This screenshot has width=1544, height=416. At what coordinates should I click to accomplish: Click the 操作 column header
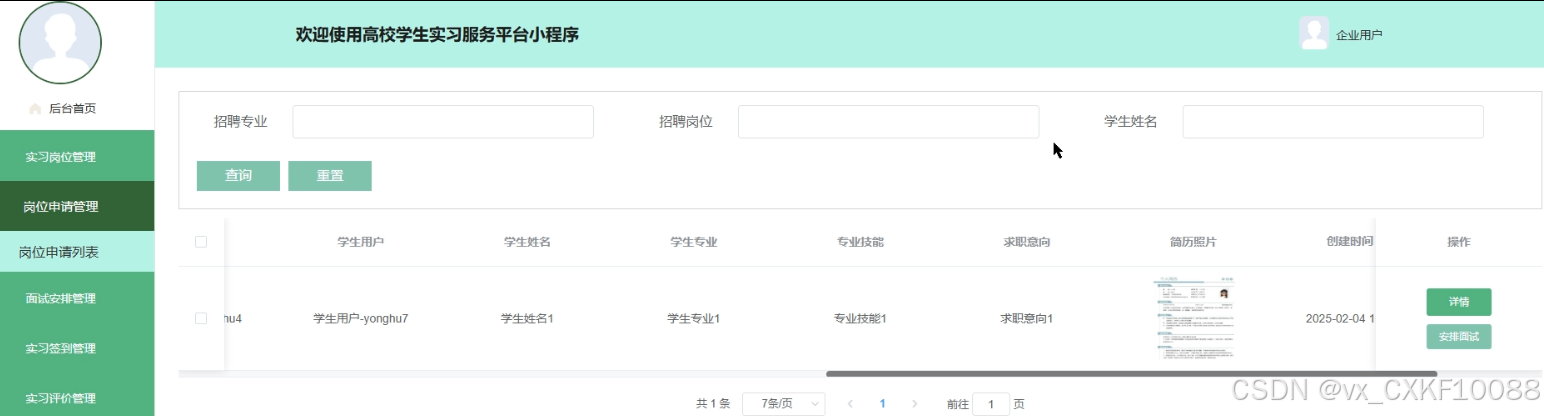[1459, 242]
